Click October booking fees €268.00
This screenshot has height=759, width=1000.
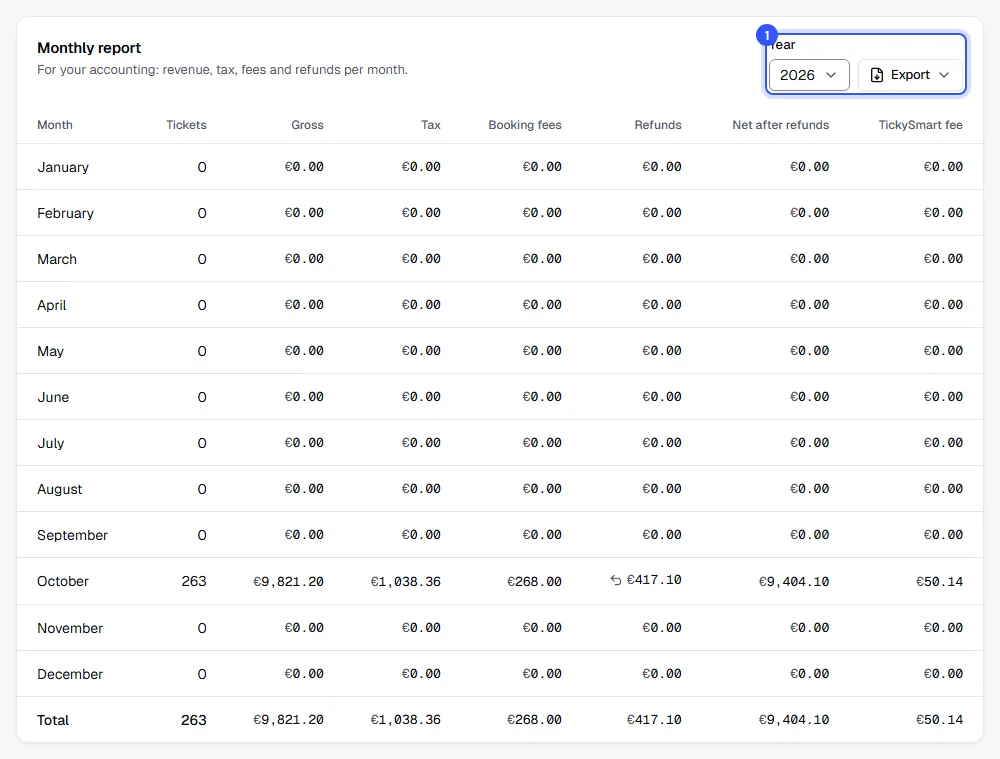tap(534, 581)
